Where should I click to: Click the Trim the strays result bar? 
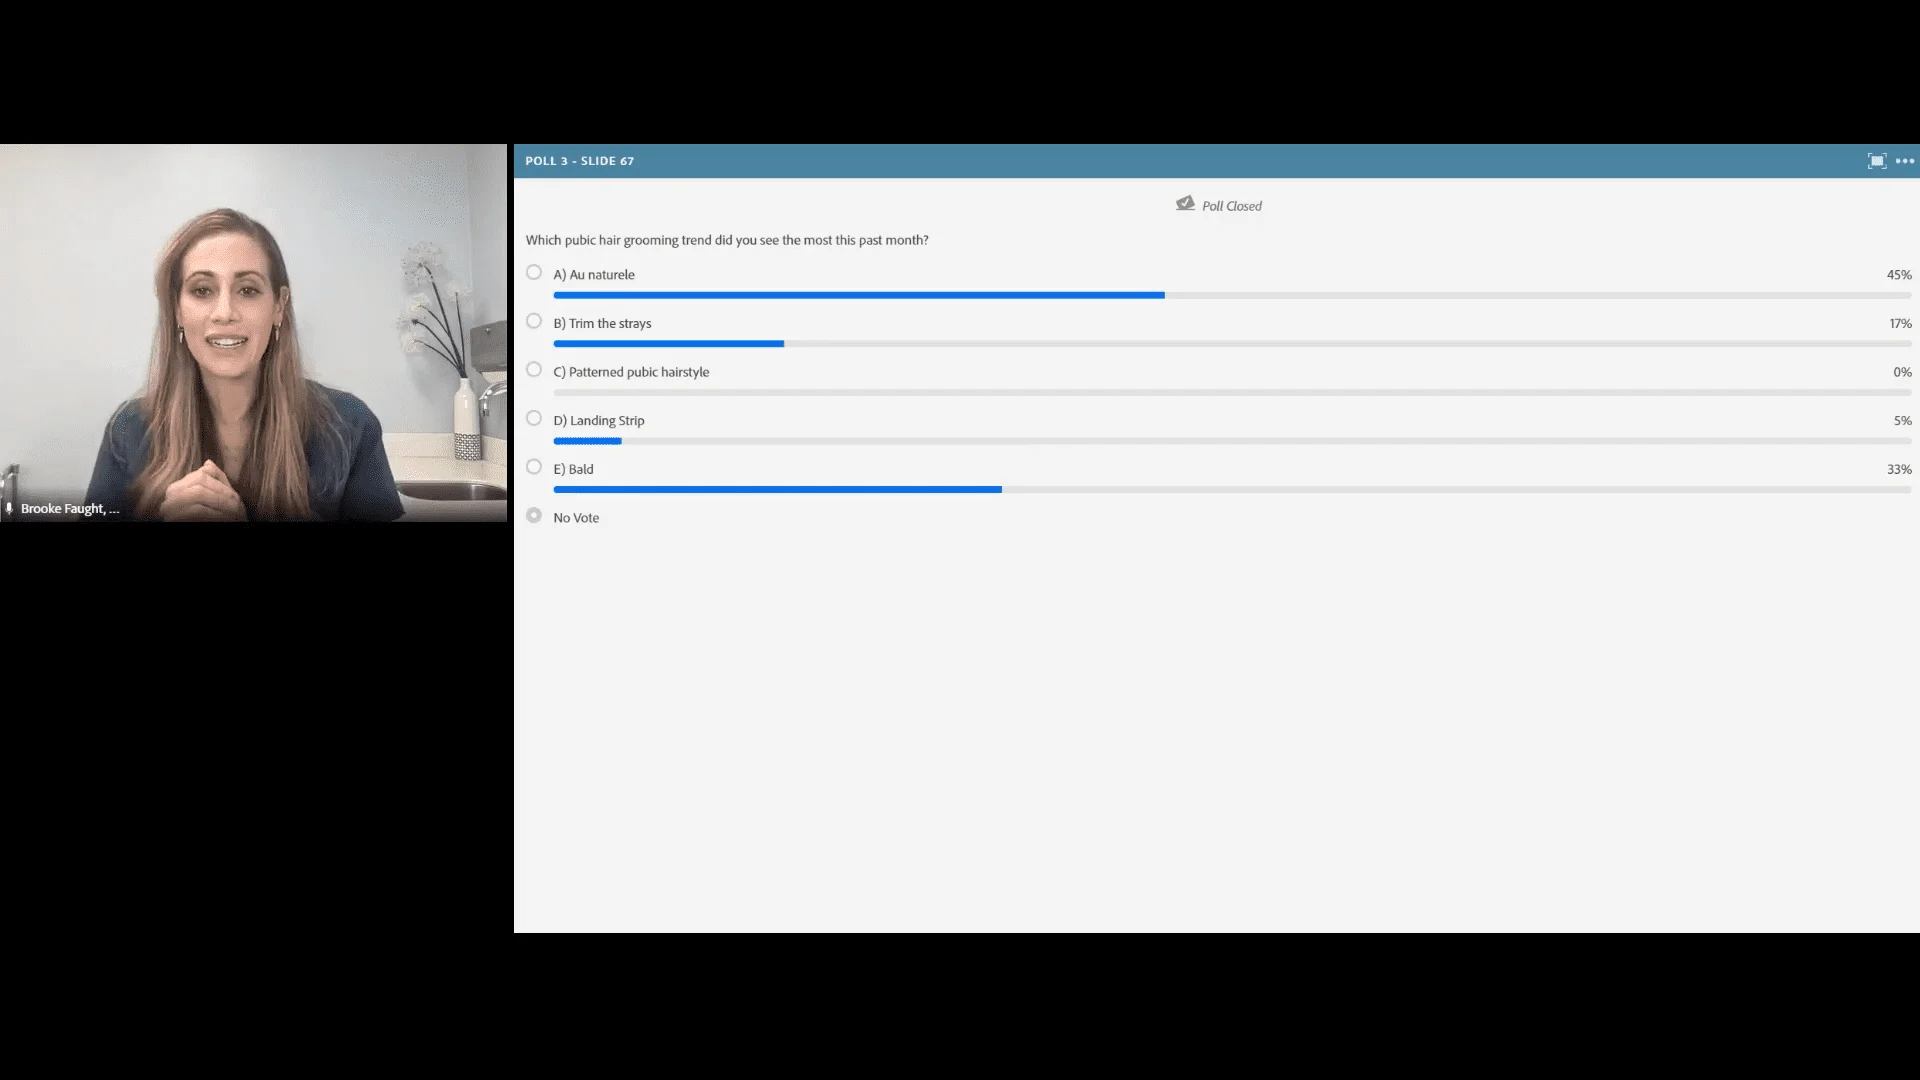click(1232, 344)
